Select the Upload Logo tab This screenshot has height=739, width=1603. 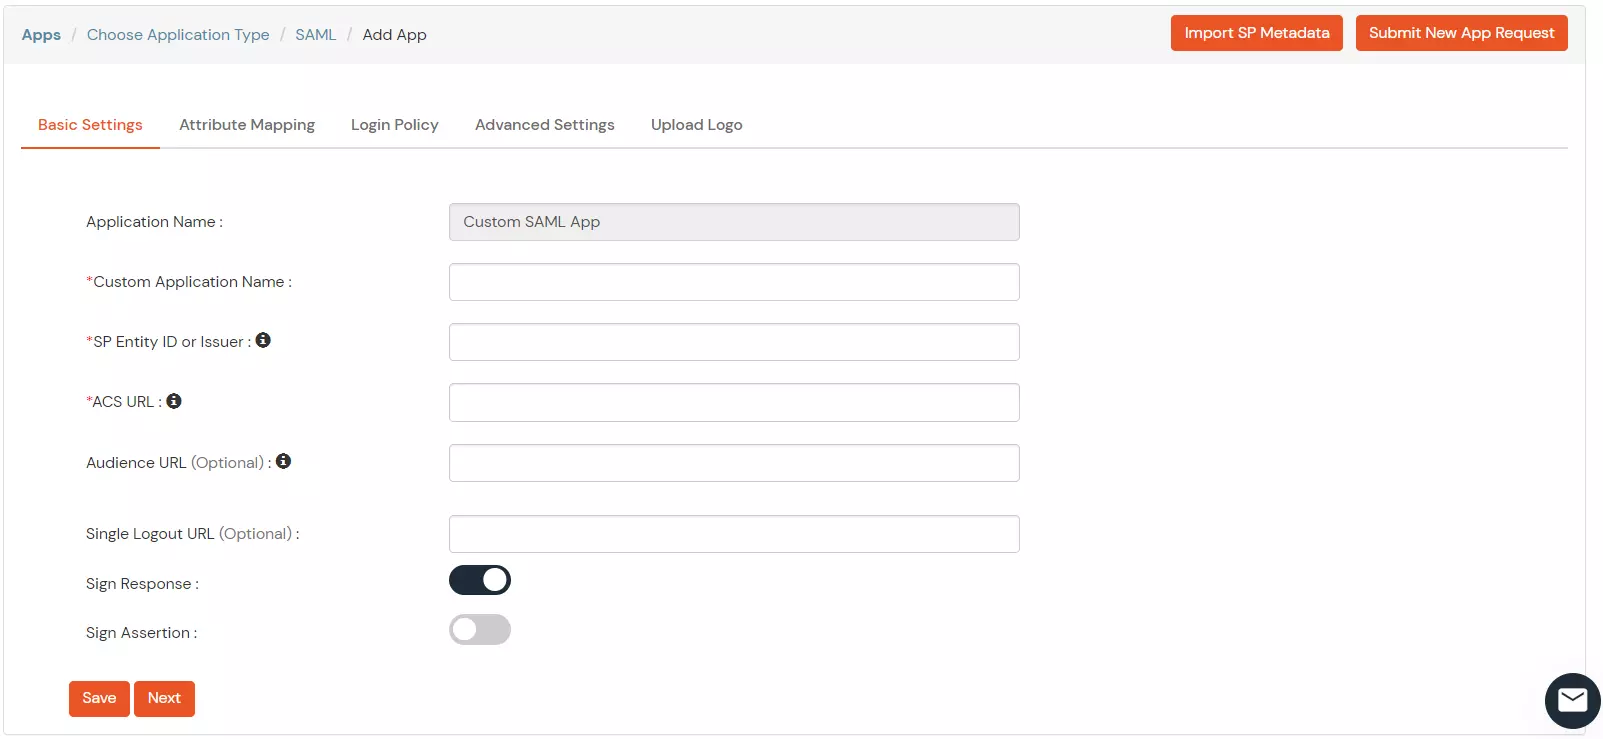tap(697, 125)
